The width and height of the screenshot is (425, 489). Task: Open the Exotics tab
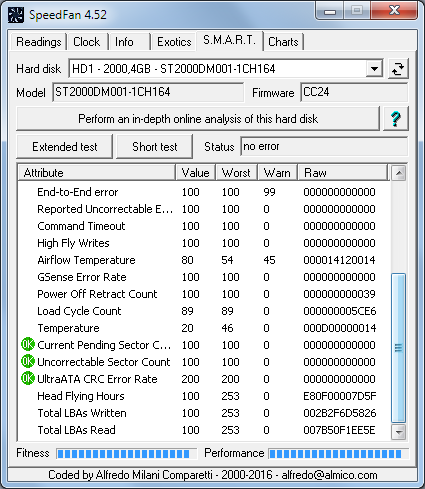(174, 42)
